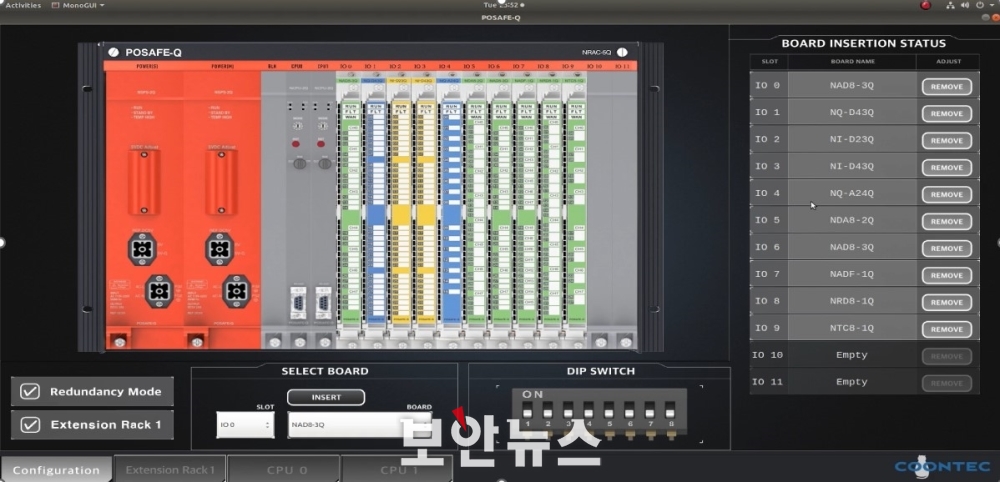Open the system power menu arrow
This screenshot has height=482, width=1000.
[992, 5]
